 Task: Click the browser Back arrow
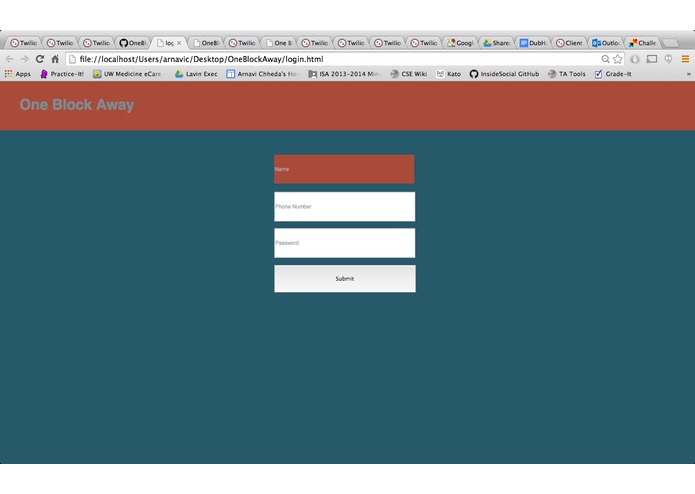pos(9,59)
